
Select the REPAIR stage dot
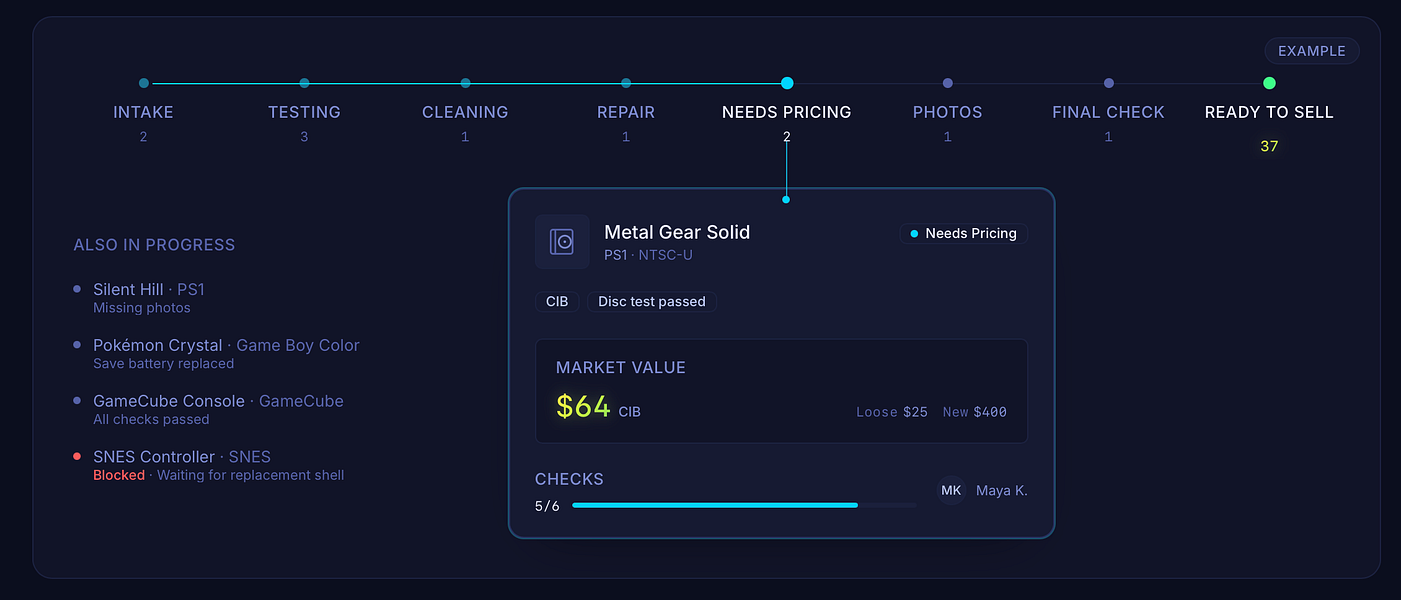(626, 83)
